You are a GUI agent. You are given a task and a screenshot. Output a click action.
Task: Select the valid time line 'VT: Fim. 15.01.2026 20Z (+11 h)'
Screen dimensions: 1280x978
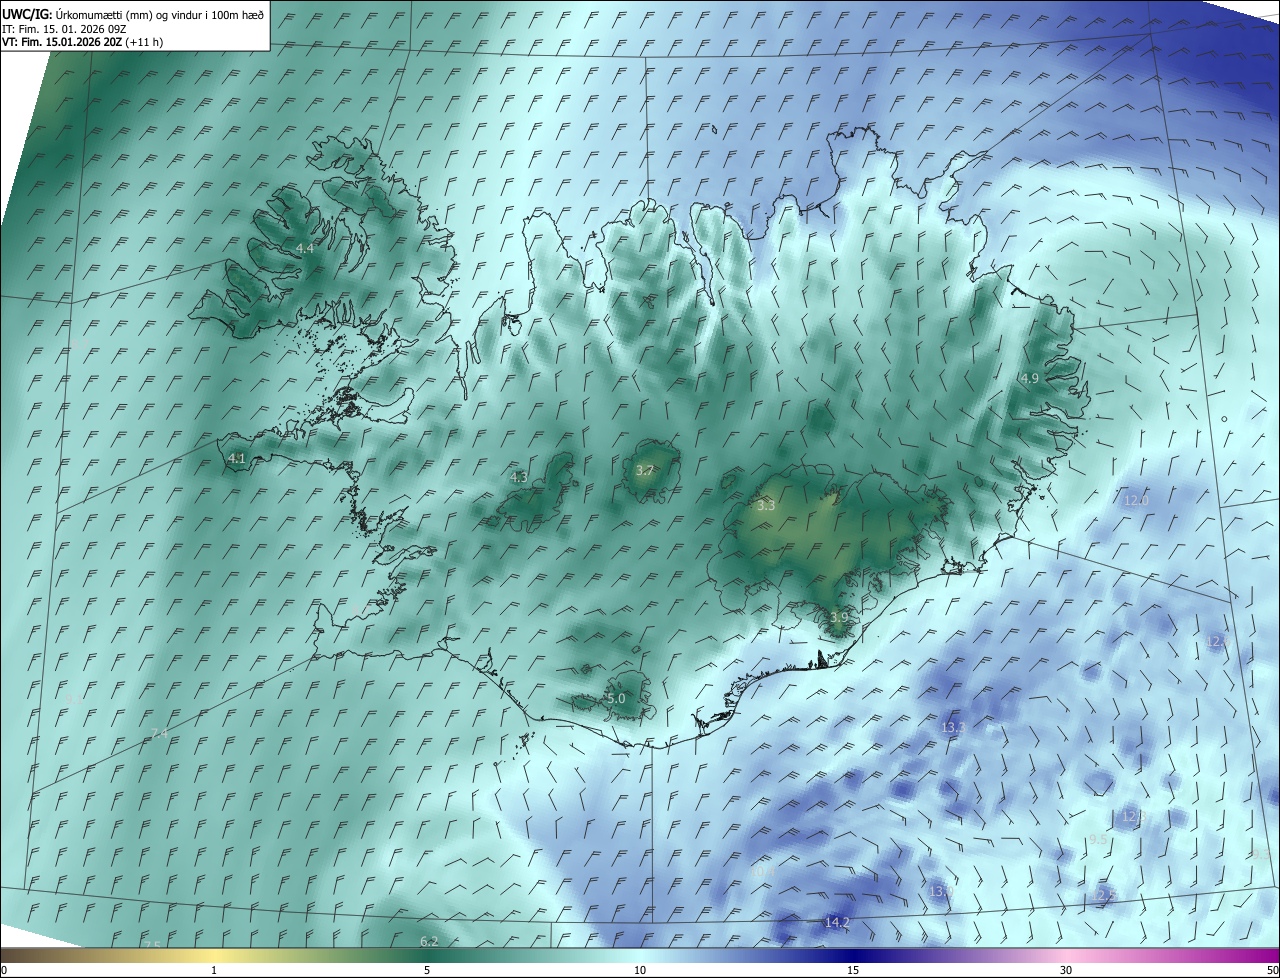[x=82, y=42]
